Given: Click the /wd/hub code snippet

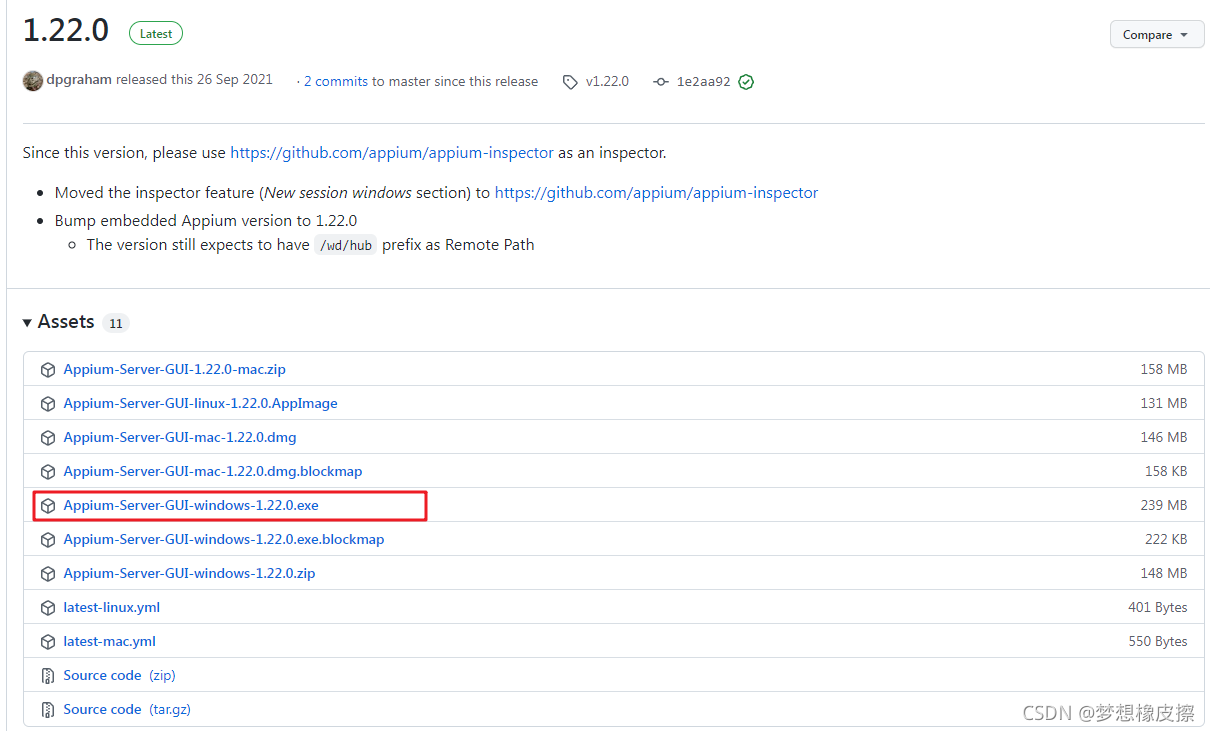Looking at the screenshot, I should (x=346, y=245).
